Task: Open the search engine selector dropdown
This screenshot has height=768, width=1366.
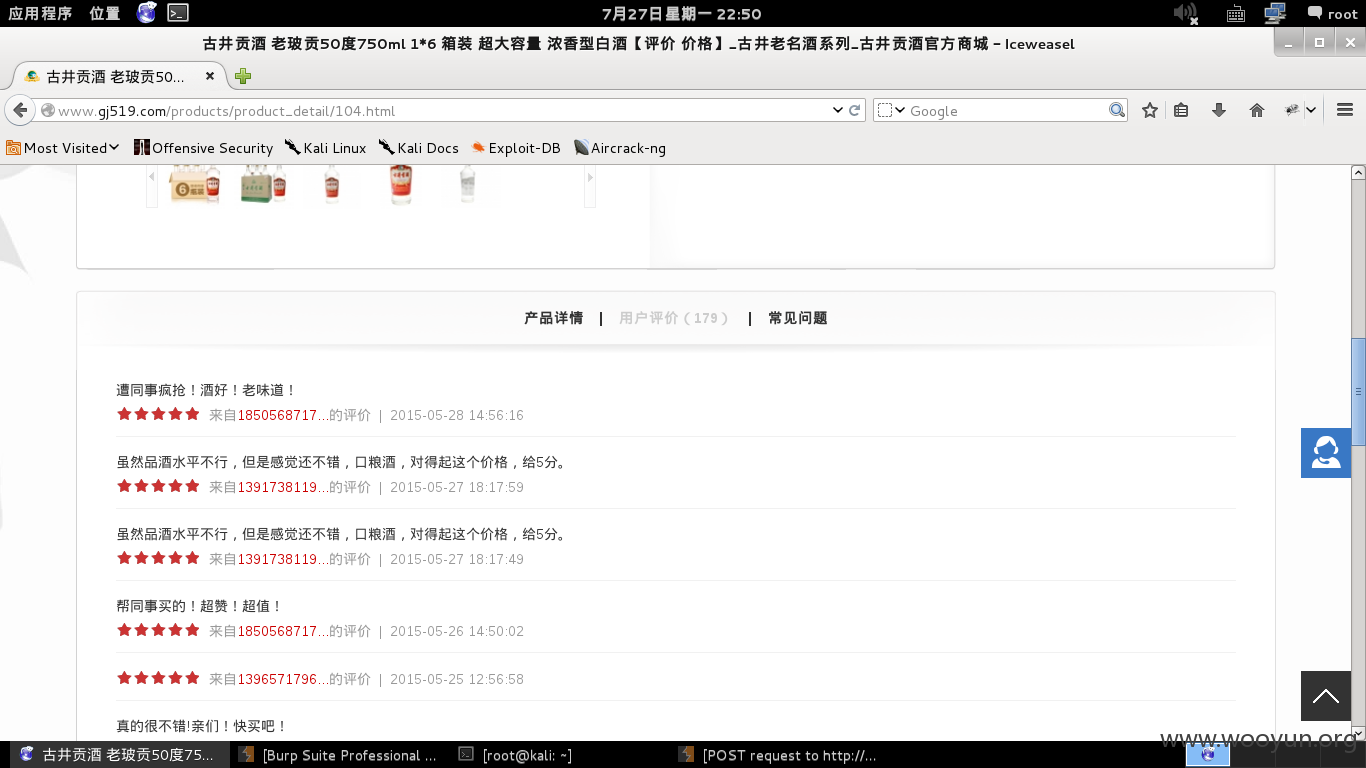Action: coord(891,111)
